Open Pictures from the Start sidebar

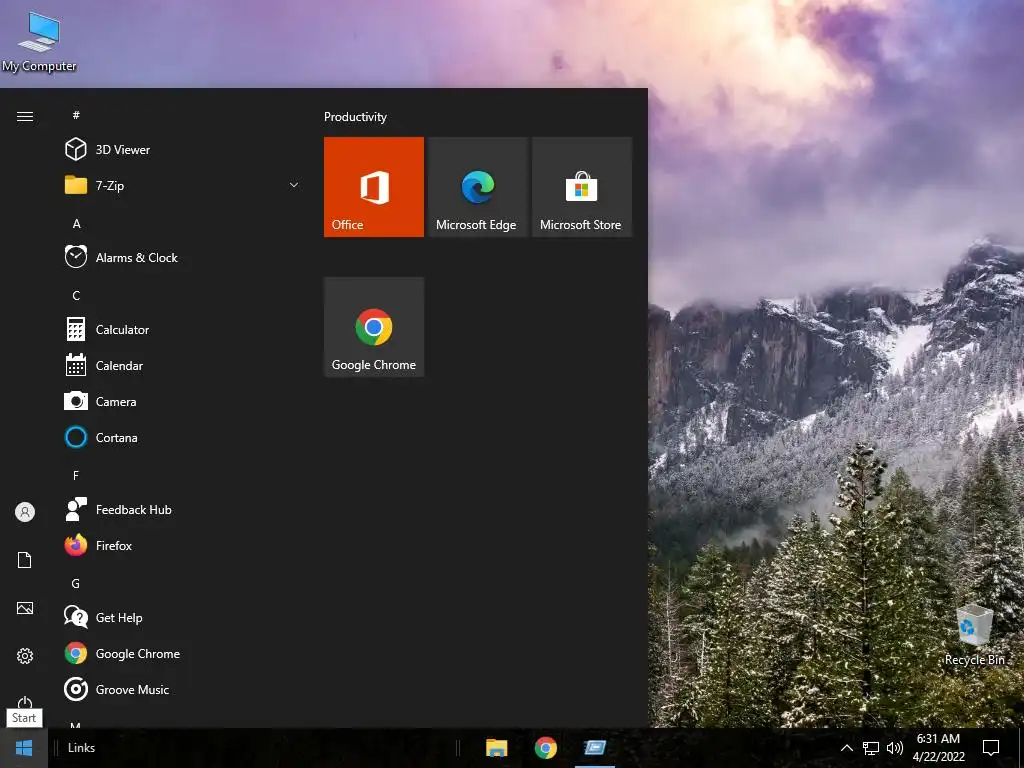[25, 608]
